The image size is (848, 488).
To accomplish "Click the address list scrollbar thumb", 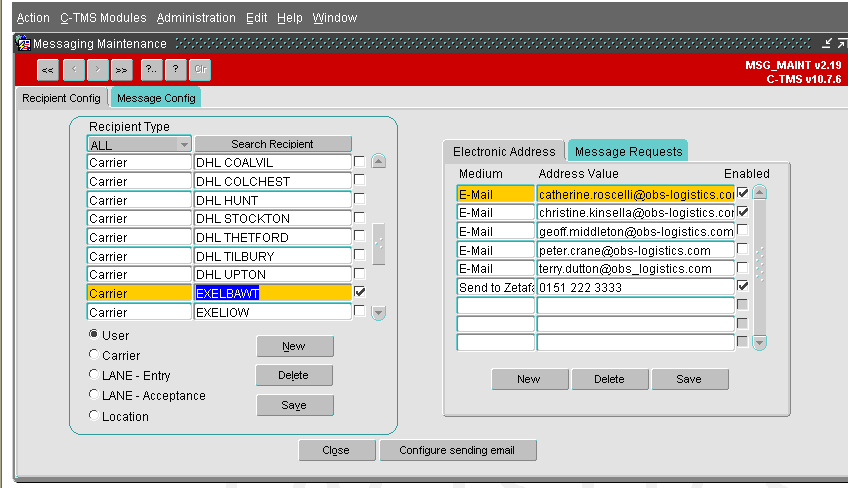I will tap(760, 268).
